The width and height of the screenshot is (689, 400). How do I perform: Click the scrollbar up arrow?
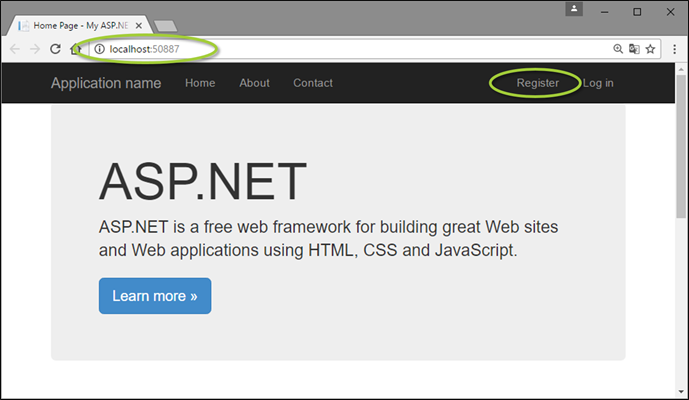pyautogui.click(x=681, y=69)
